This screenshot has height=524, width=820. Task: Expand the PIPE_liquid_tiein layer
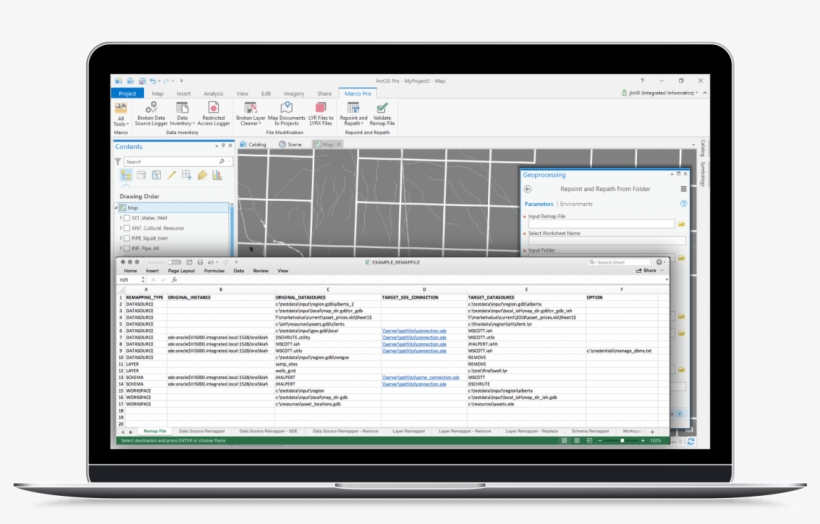(x=121, y=238)
